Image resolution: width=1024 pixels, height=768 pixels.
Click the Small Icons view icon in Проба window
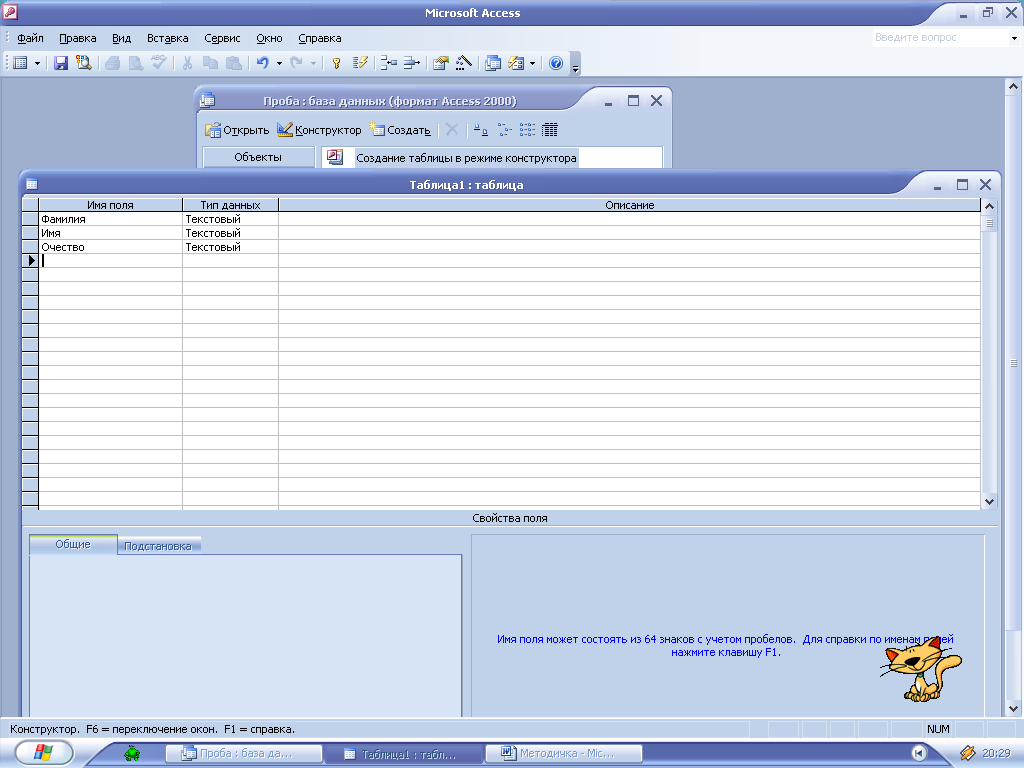coord(504,129)
